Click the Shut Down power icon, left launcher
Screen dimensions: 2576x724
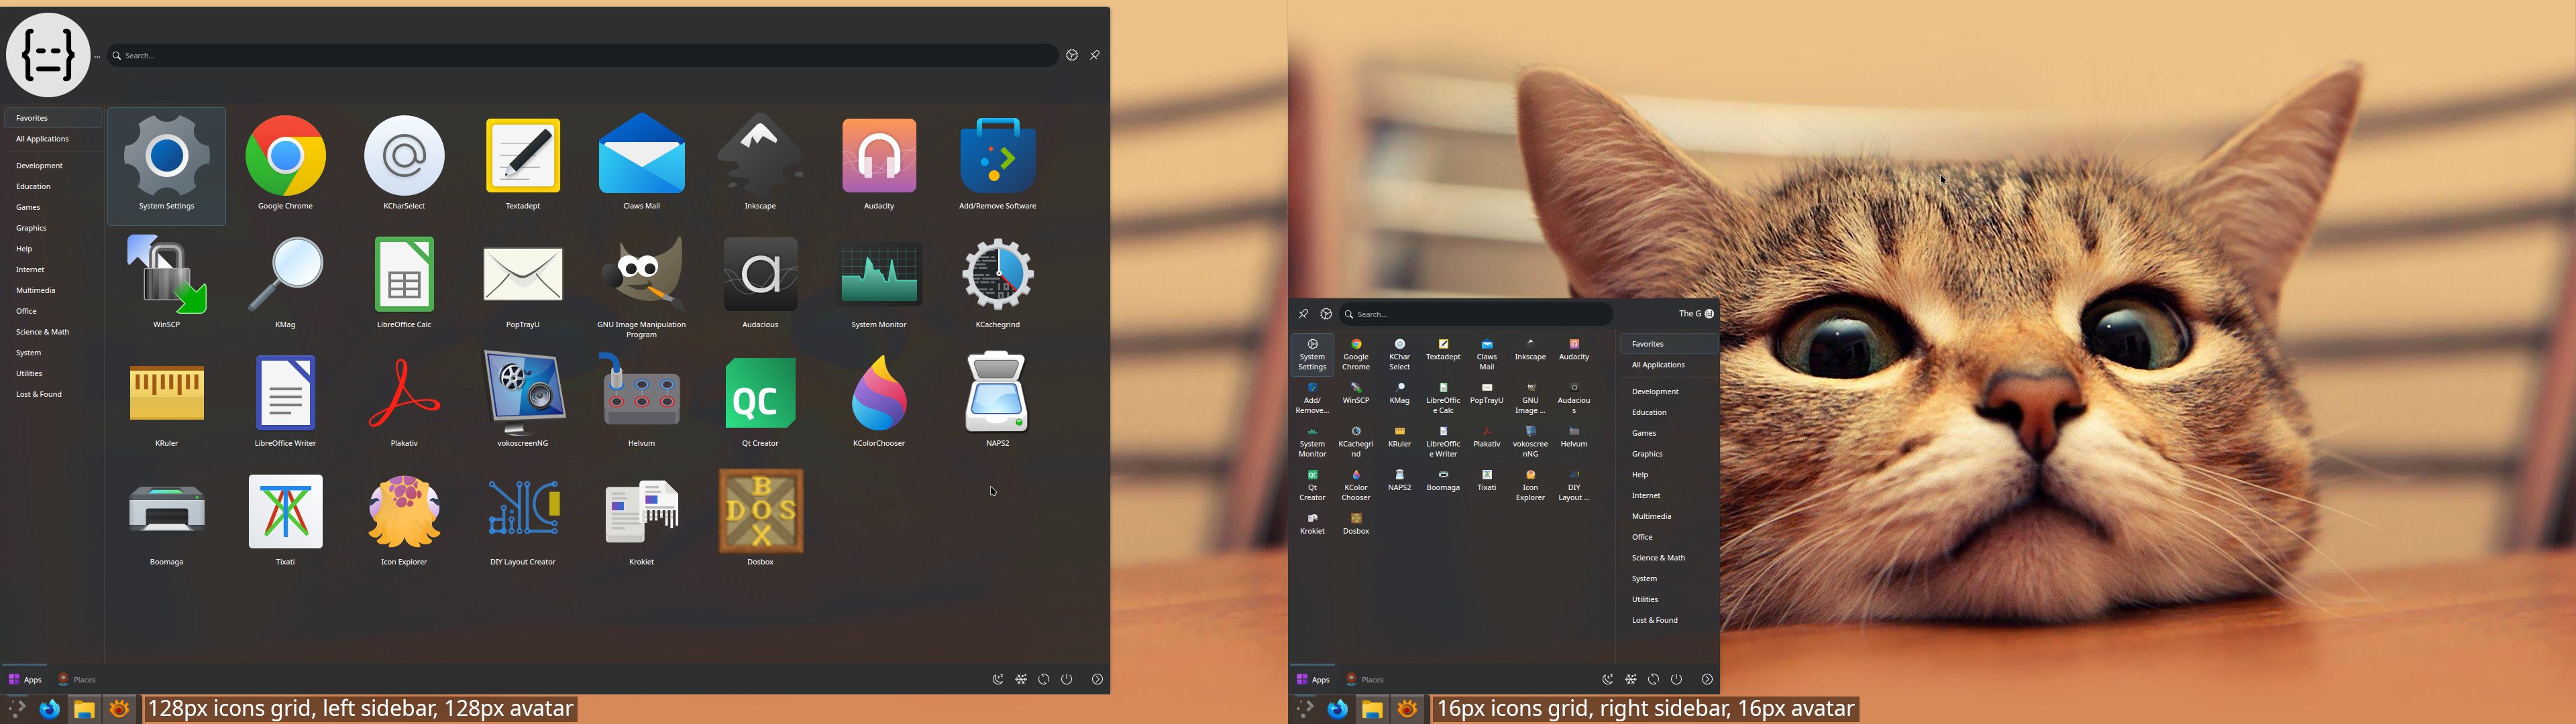1067,680
